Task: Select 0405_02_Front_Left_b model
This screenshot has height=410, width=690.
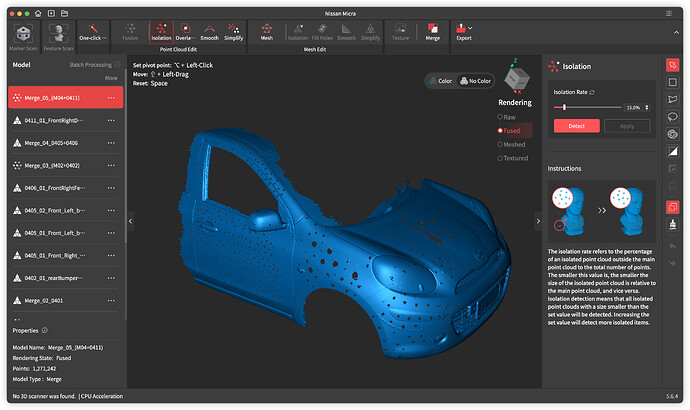Action: coord(66,210)
